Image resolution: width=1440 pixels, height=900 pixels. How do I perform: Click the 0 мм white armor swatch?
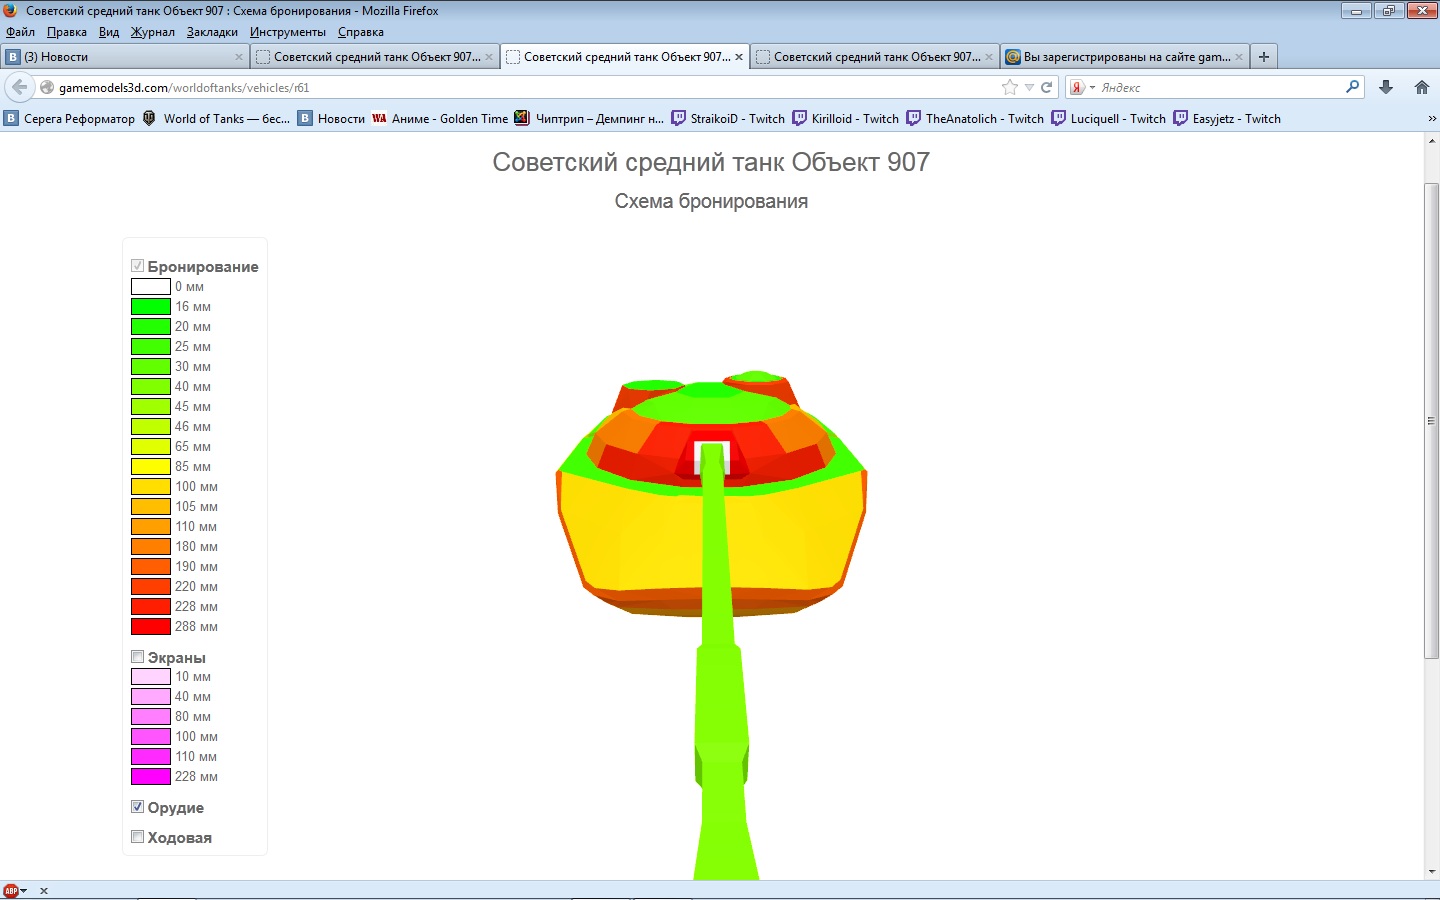coord(151,286)
